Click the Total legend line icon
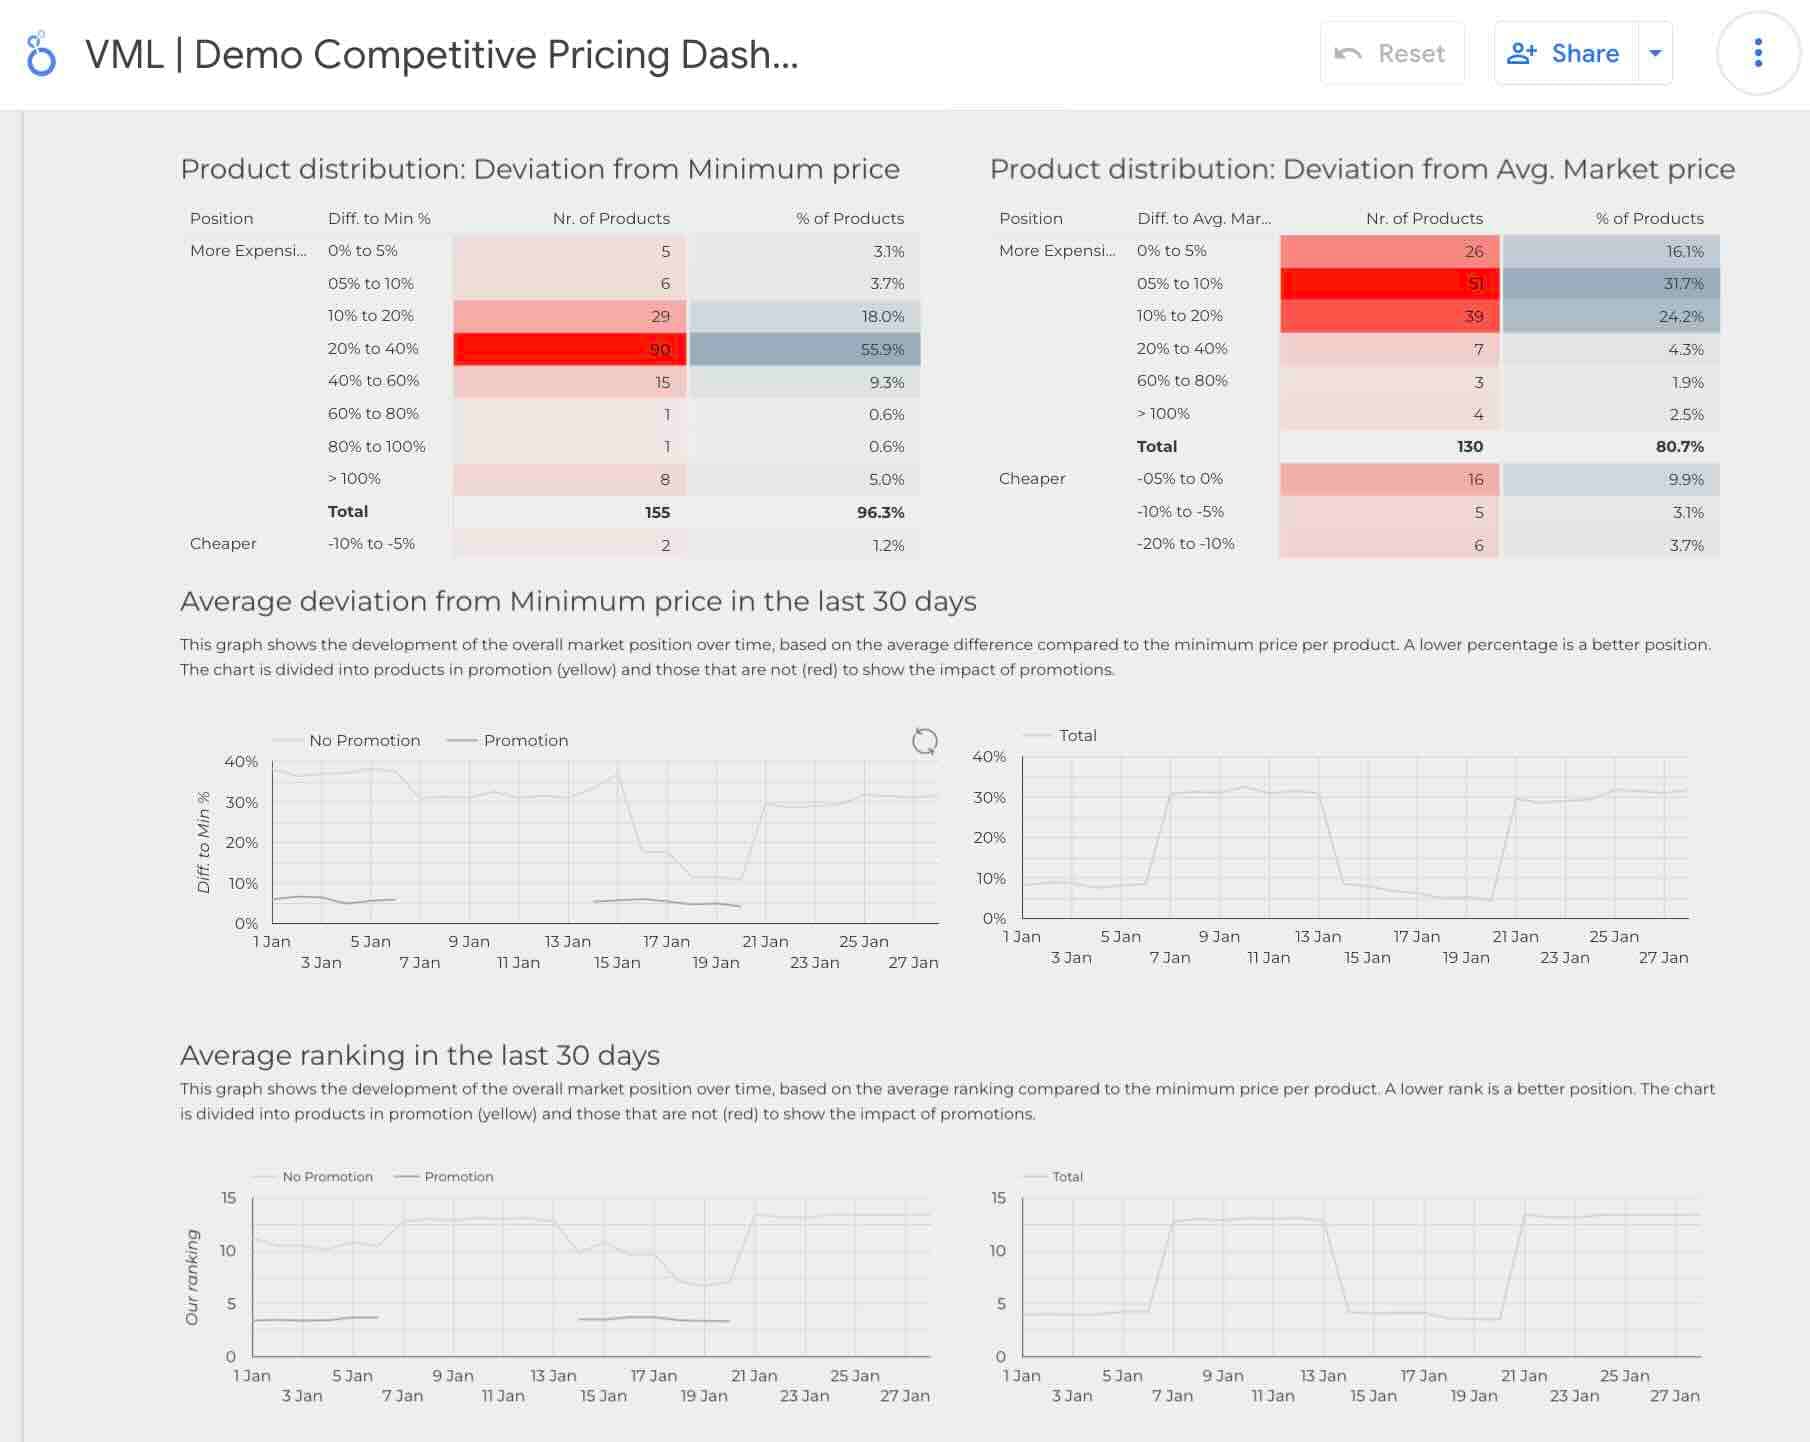Screen dimensions: 1810x1442 [x=1037, y=735]
